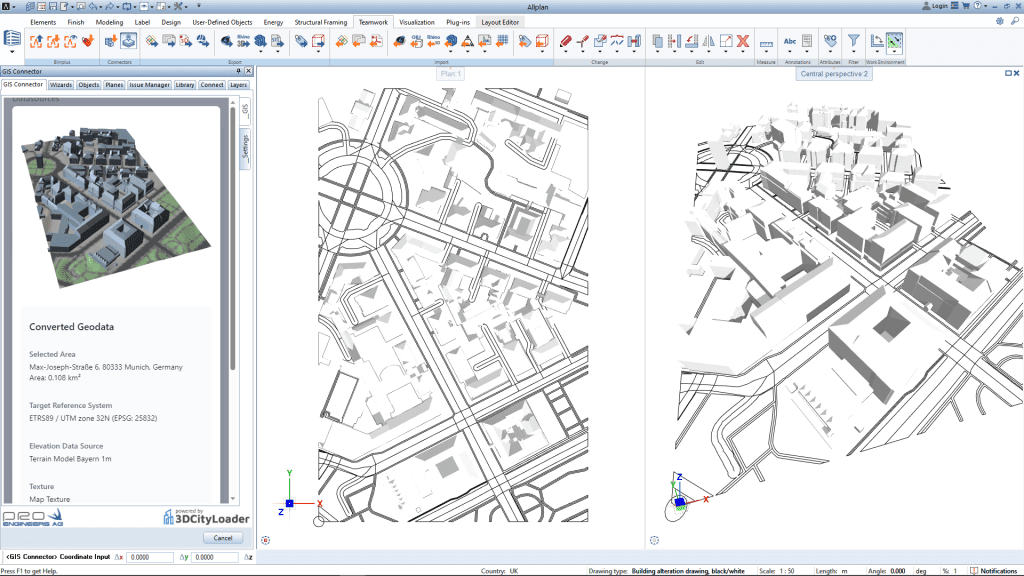Open the Issue Manager tab
The image size is (1024, 576).
tap(148, 85)
